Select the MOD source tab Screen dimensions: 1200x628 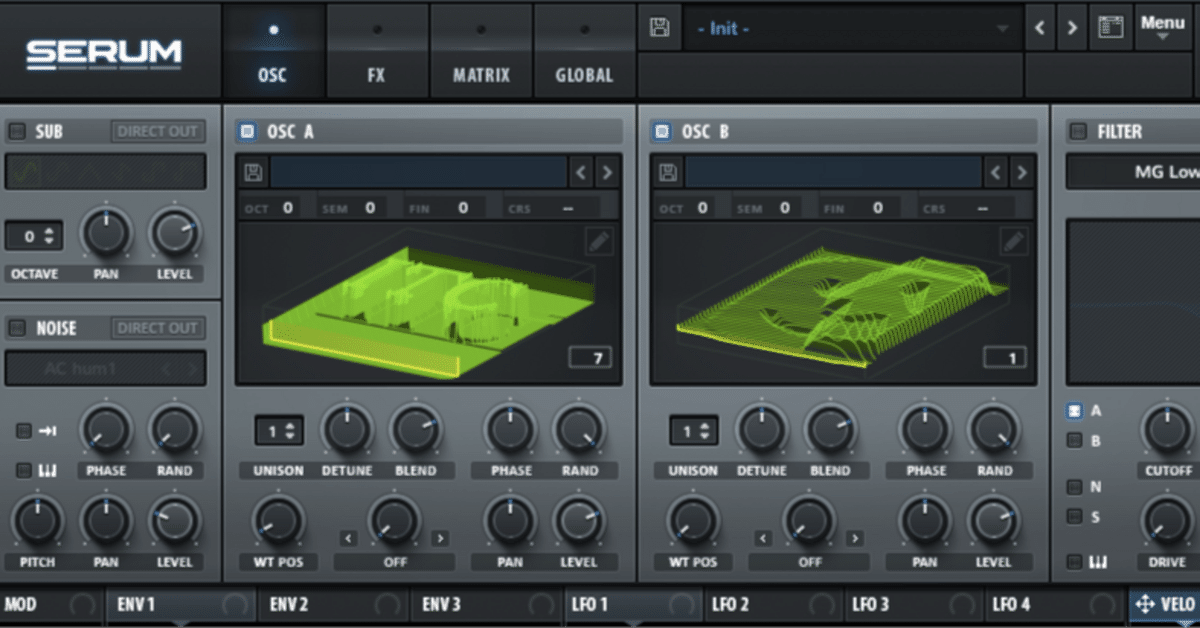[50, 604]
